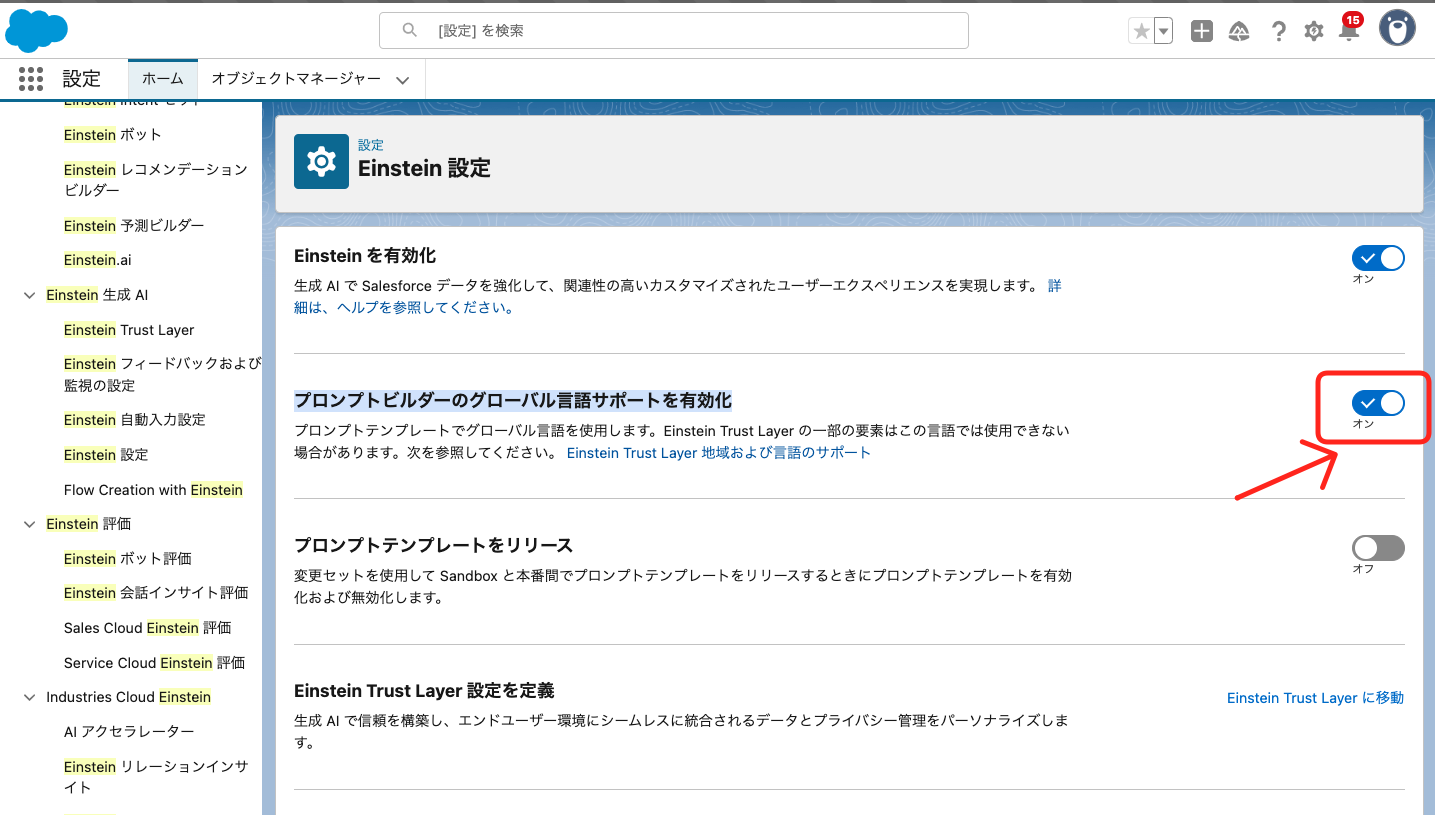The image size is (1435, 815).
Task: Open the 詳細は、ヘルプを参照してください link
Action: (x=405, y=307)
